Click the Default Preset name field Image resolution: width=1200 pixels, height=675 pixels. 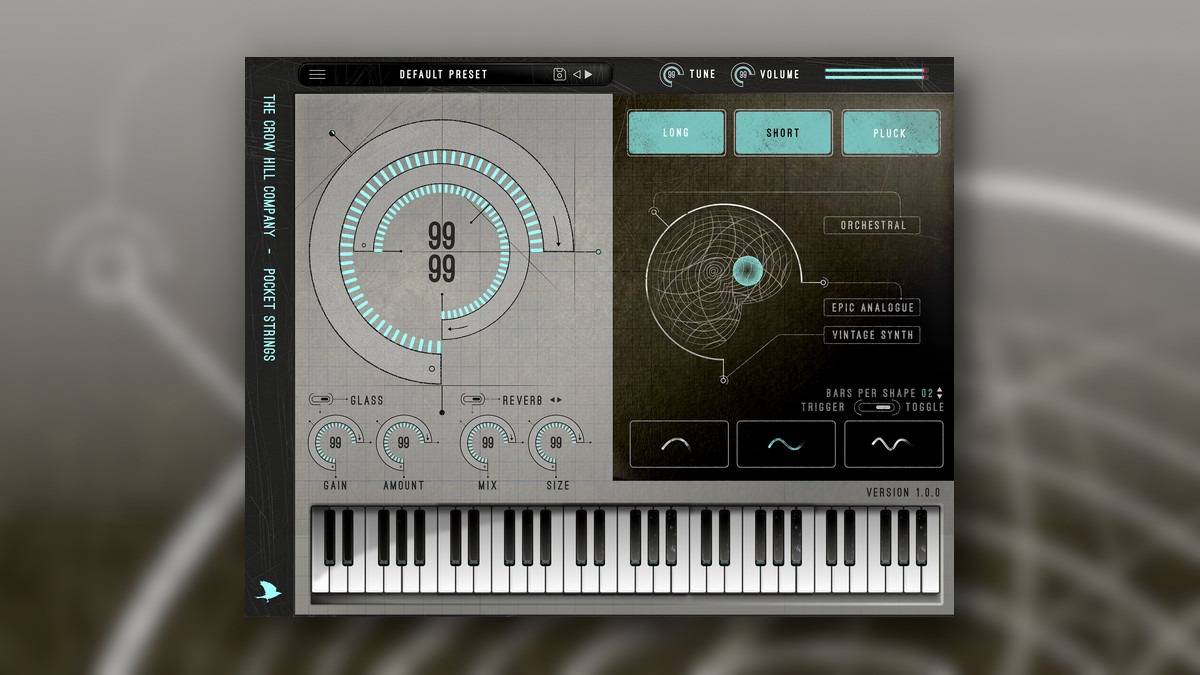coord(443,74)
